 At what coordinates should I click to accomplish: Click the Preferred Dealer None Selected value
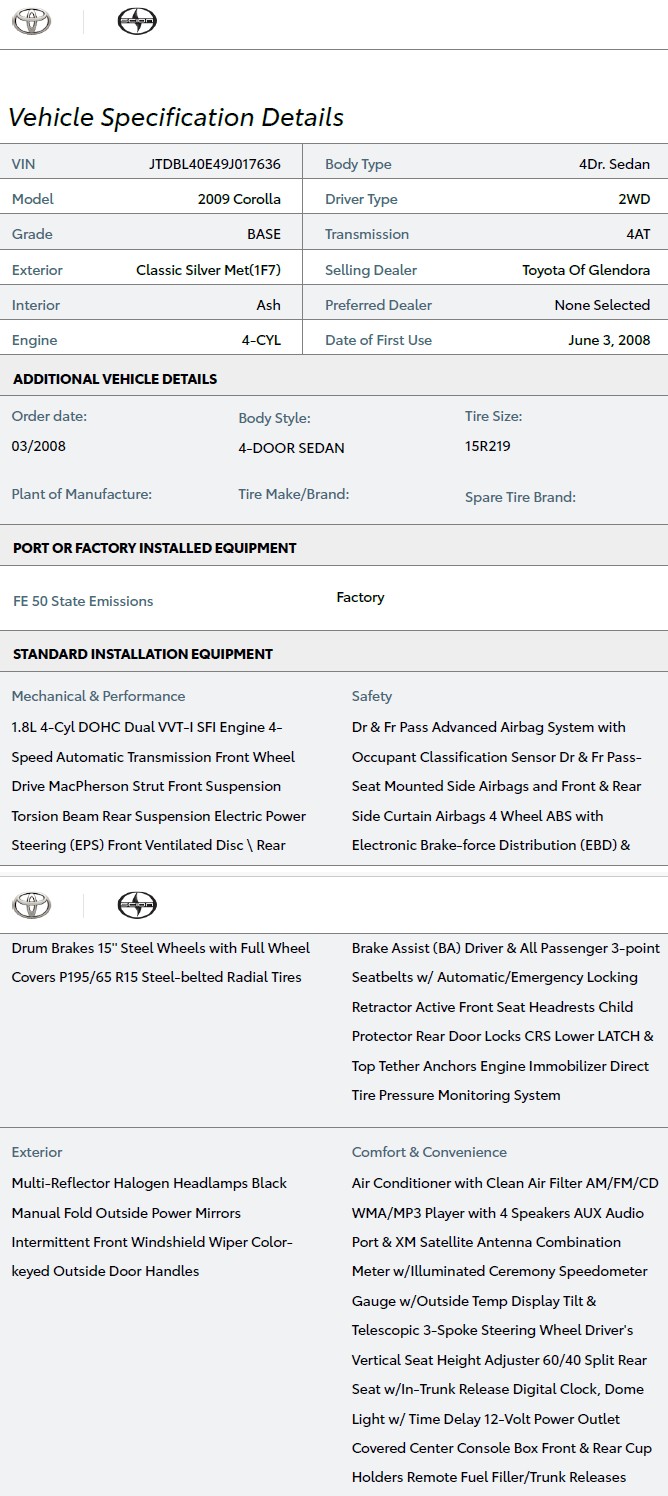click(602, 305)
